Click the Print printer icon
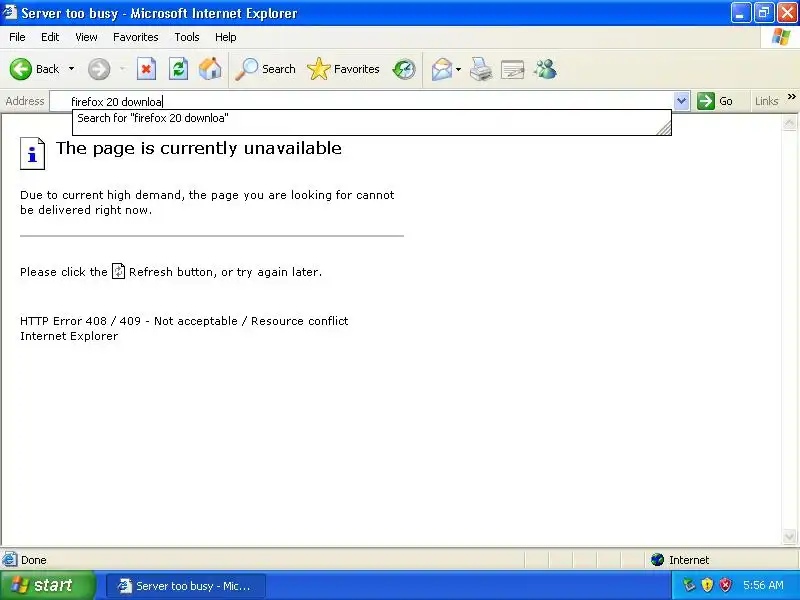This screenshot has width=800, height=600. tap(481, 69)
